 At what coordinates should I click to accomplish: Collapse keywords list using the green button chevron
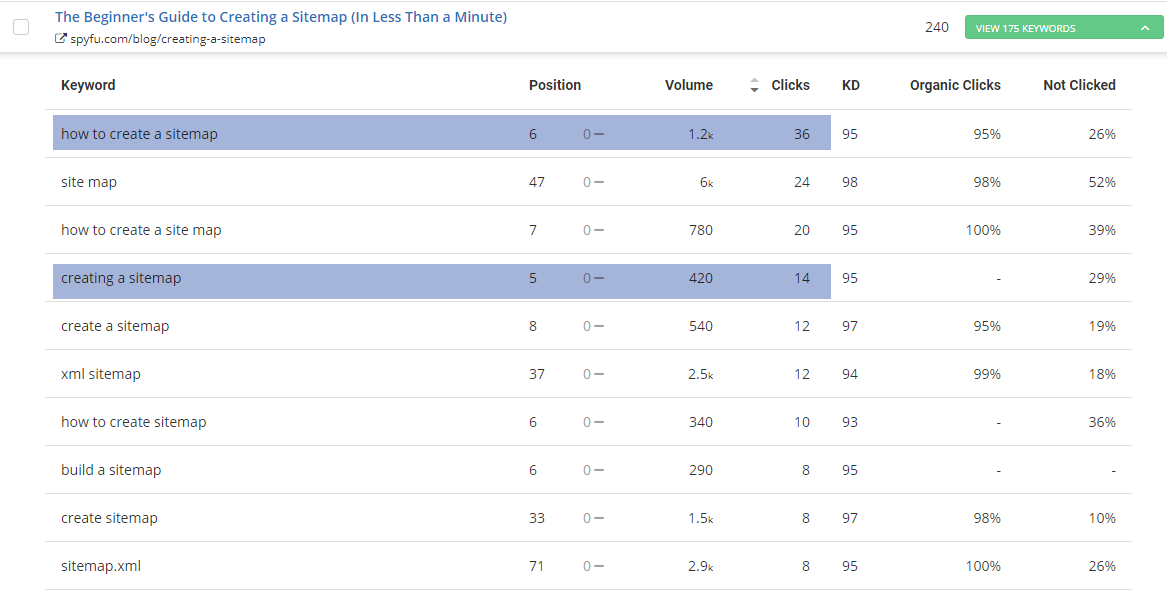pyautogui.click(x=1145, y=28)
